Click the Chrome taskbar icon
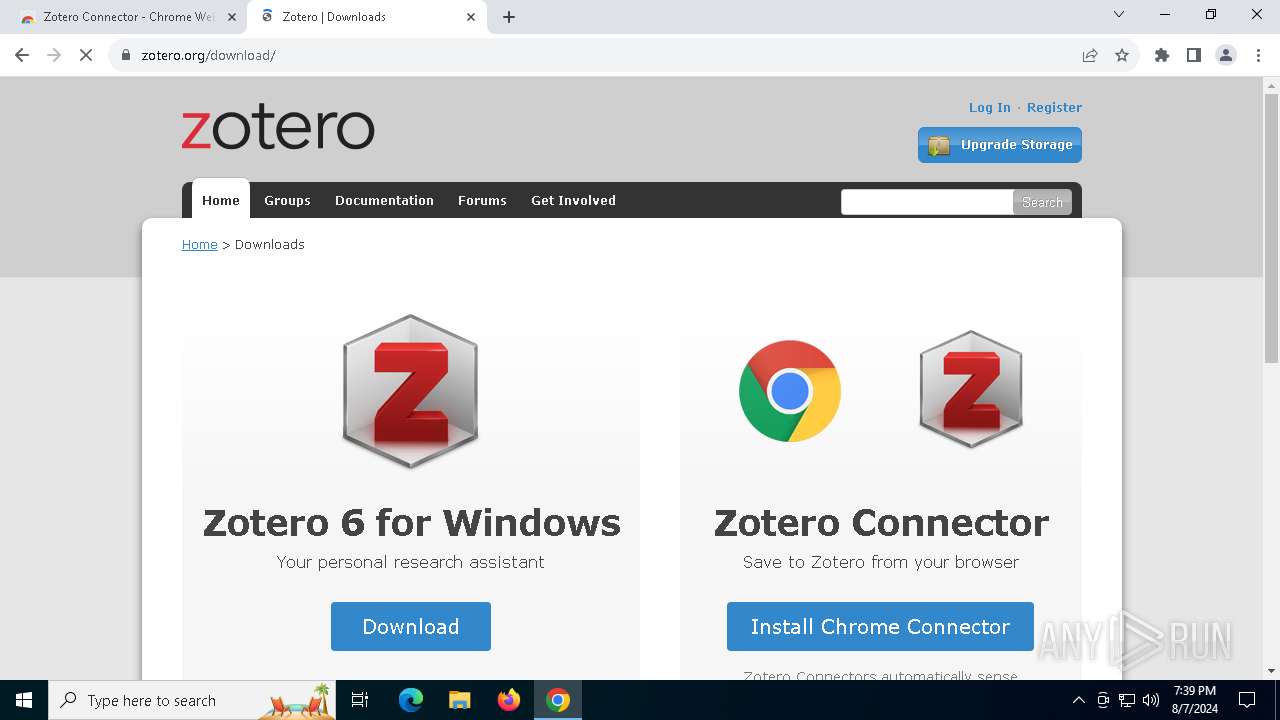Image resolution: width=1280 pixels, height=720 pixels. [x=558, y=700]
